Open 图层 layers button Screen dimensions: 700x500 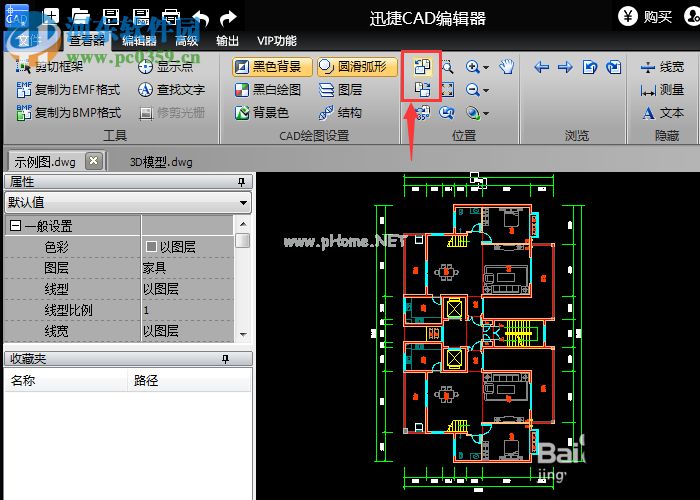point(341,90)
